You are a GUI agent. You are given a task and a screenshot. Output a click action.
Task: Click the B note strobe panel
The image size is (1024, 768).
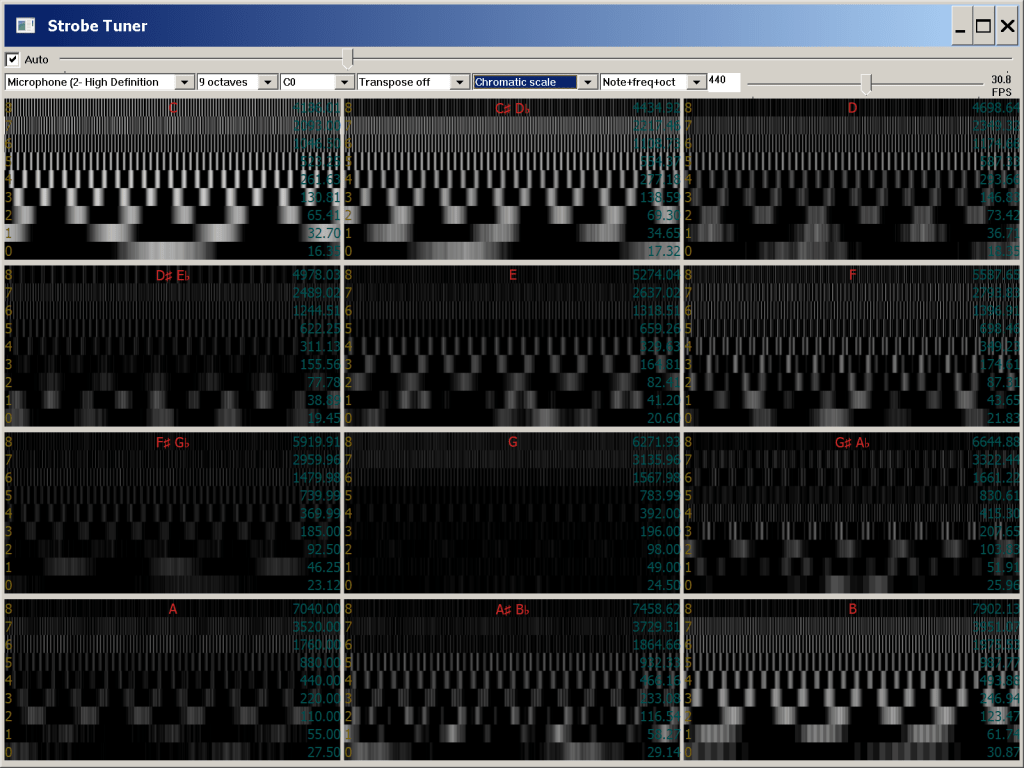click(852, 678)
